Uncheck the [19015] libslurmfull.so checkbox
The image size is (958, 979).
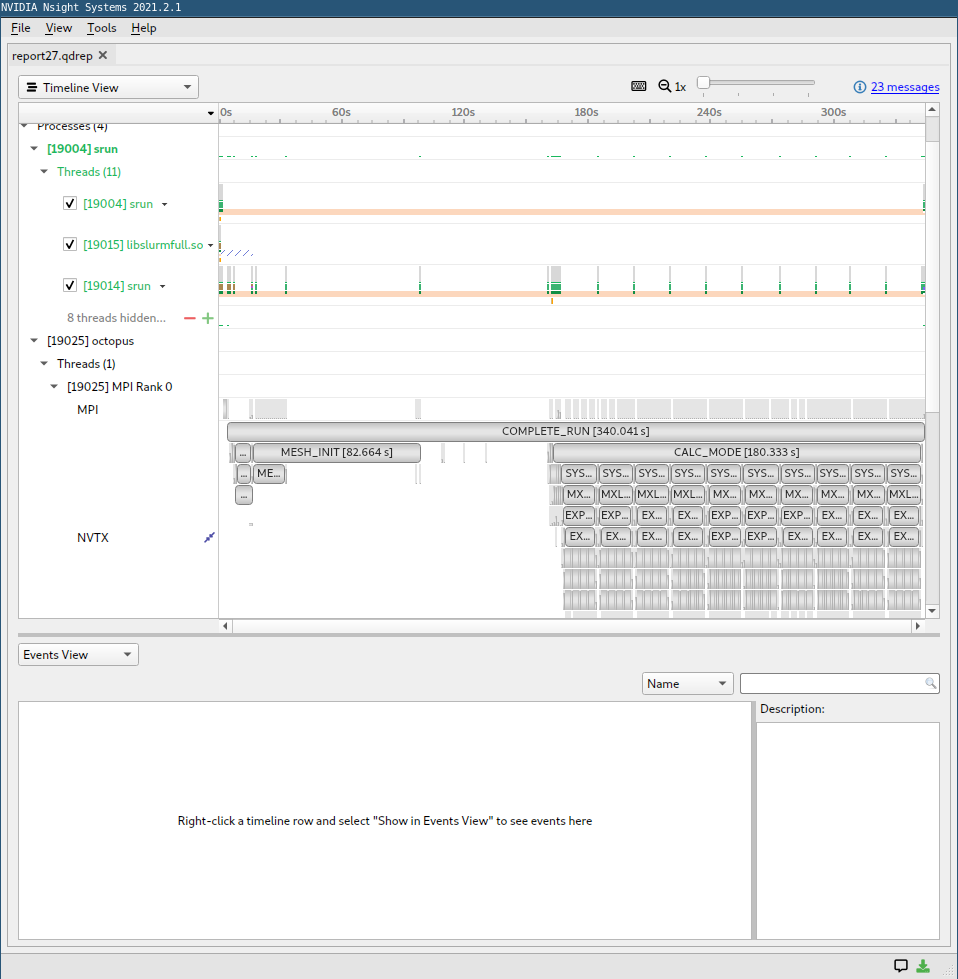pos(70,244)
